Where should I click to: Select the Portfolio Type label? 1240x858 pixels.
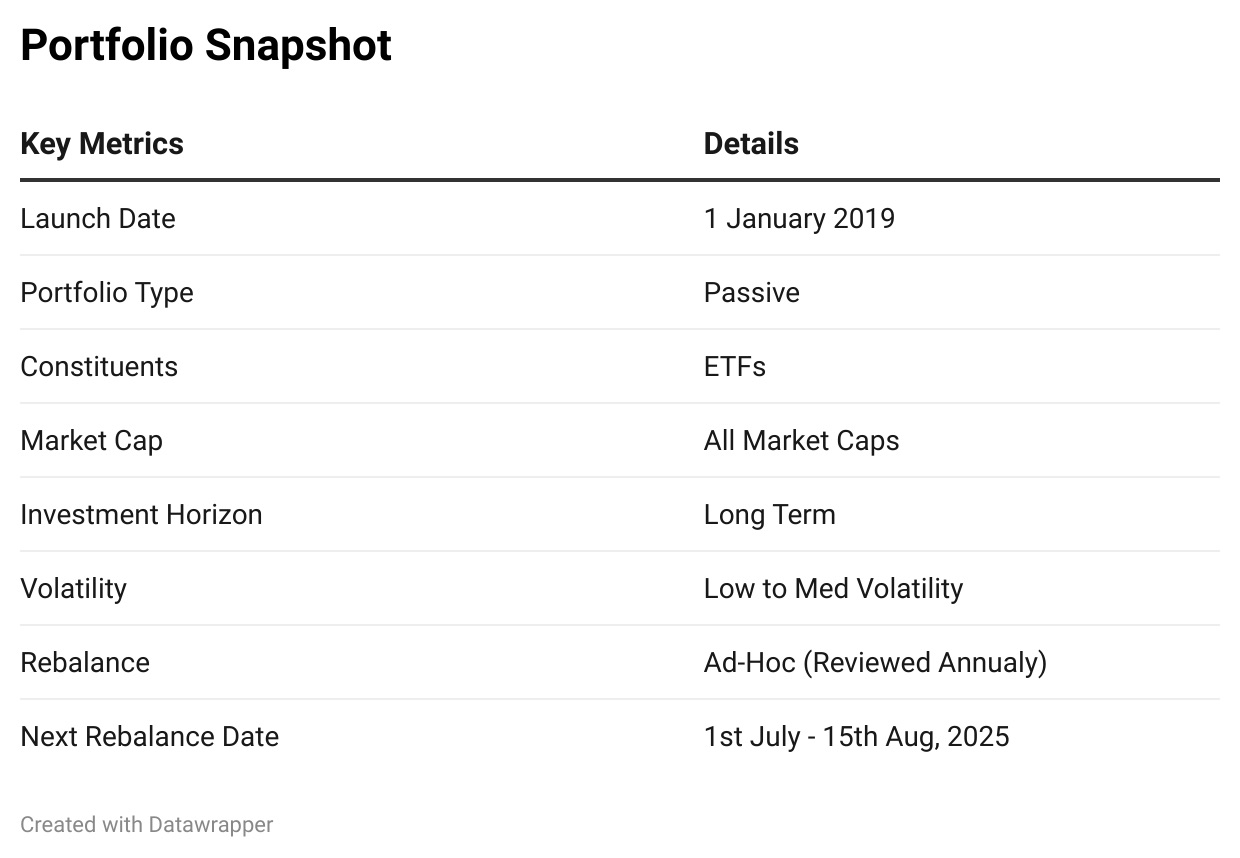coord(107,292)
